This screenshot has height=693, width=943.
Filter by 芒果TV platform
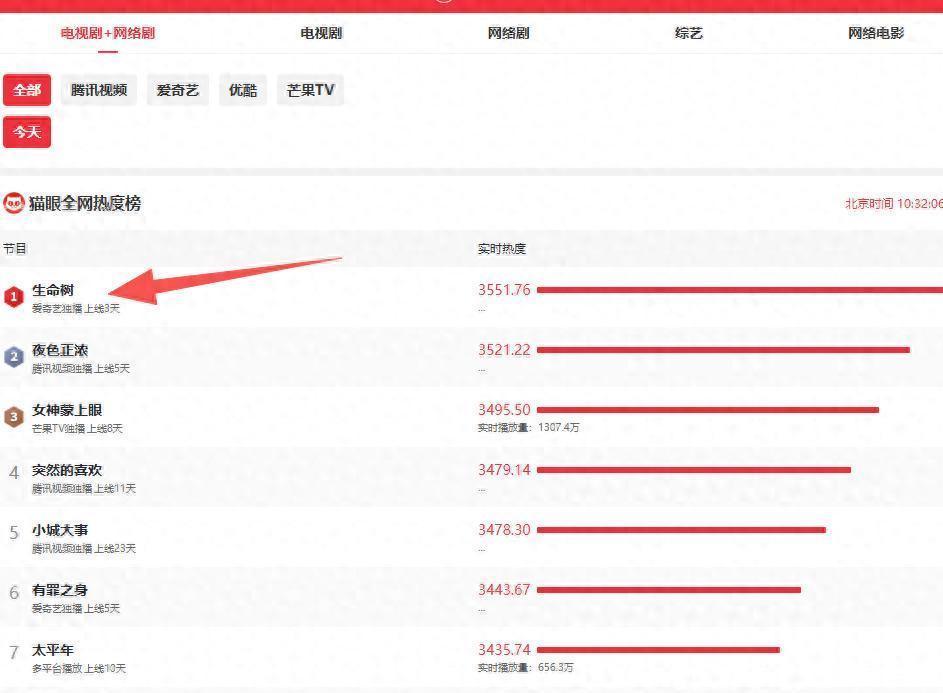[x=310, y=90]
